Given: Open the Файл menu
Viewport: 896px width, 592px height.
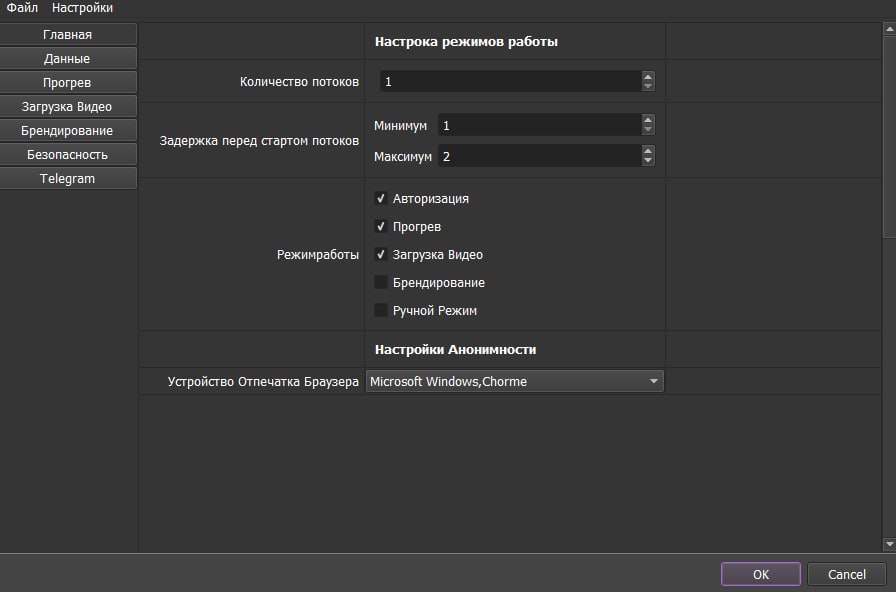Looking at the screenshot, I should [x=22, y=8].
